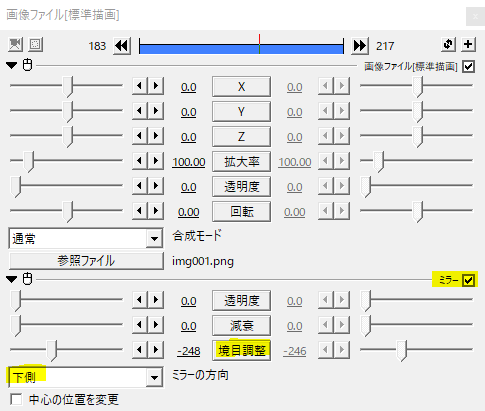The height and width of the screenshot is (411, 485).
Task: Click the red marker on blue frame bar
Action: [259, 44]
